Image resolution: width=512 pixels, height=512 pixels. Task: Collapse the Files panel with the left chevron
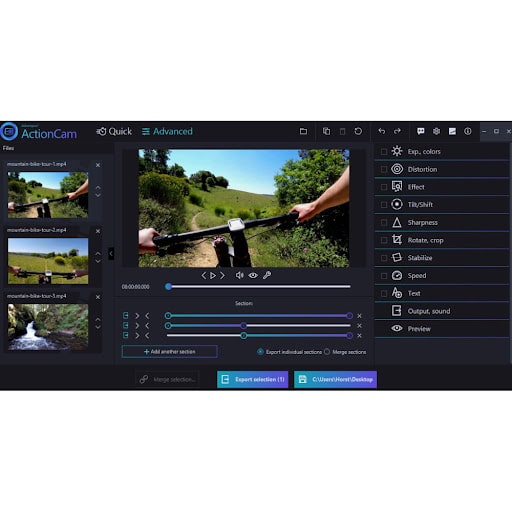(x=111, y=254)
